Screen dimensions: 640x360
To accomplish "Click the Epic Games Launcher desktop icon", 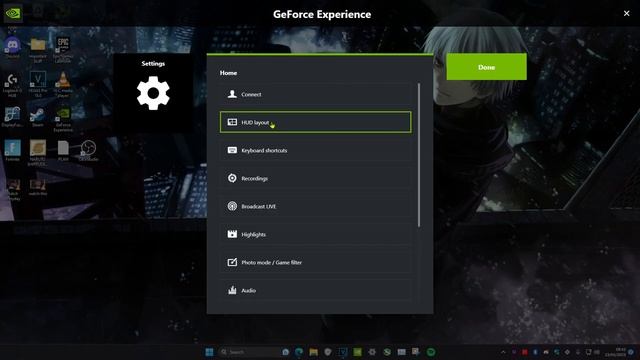I will [x=63, y=49].
